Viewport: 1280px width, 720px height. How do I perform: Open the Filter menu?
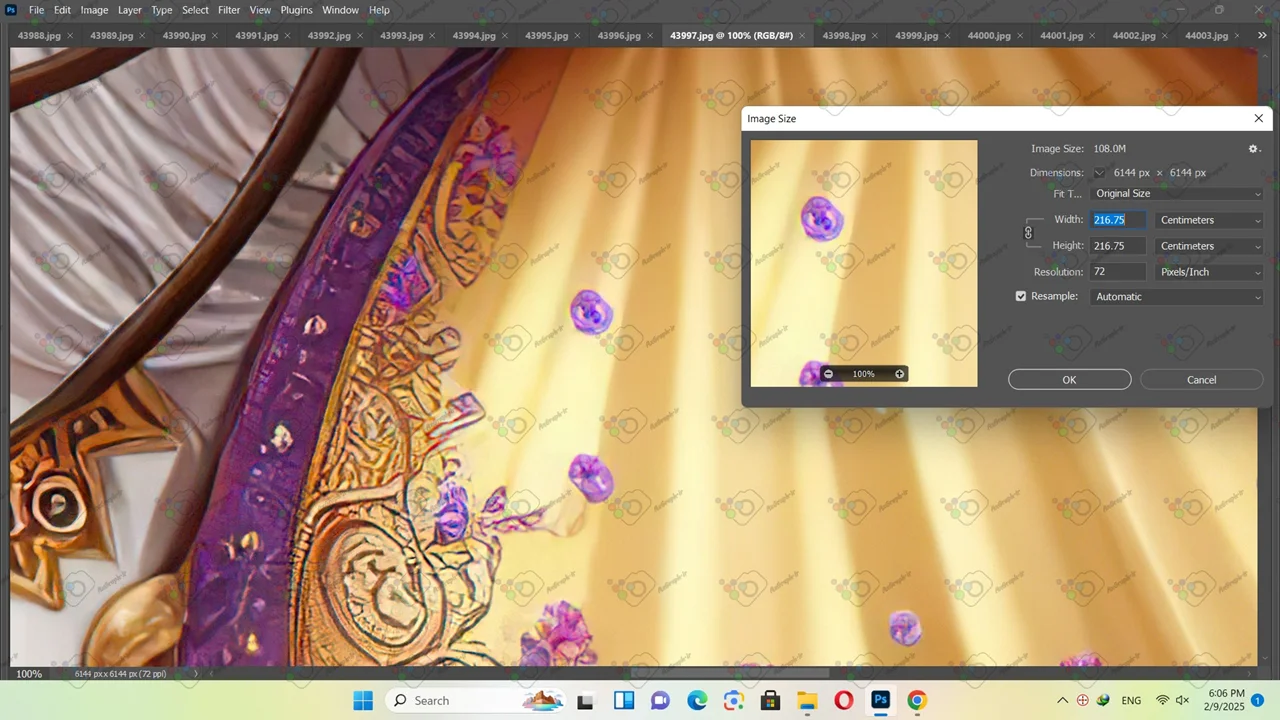(229, 10)
